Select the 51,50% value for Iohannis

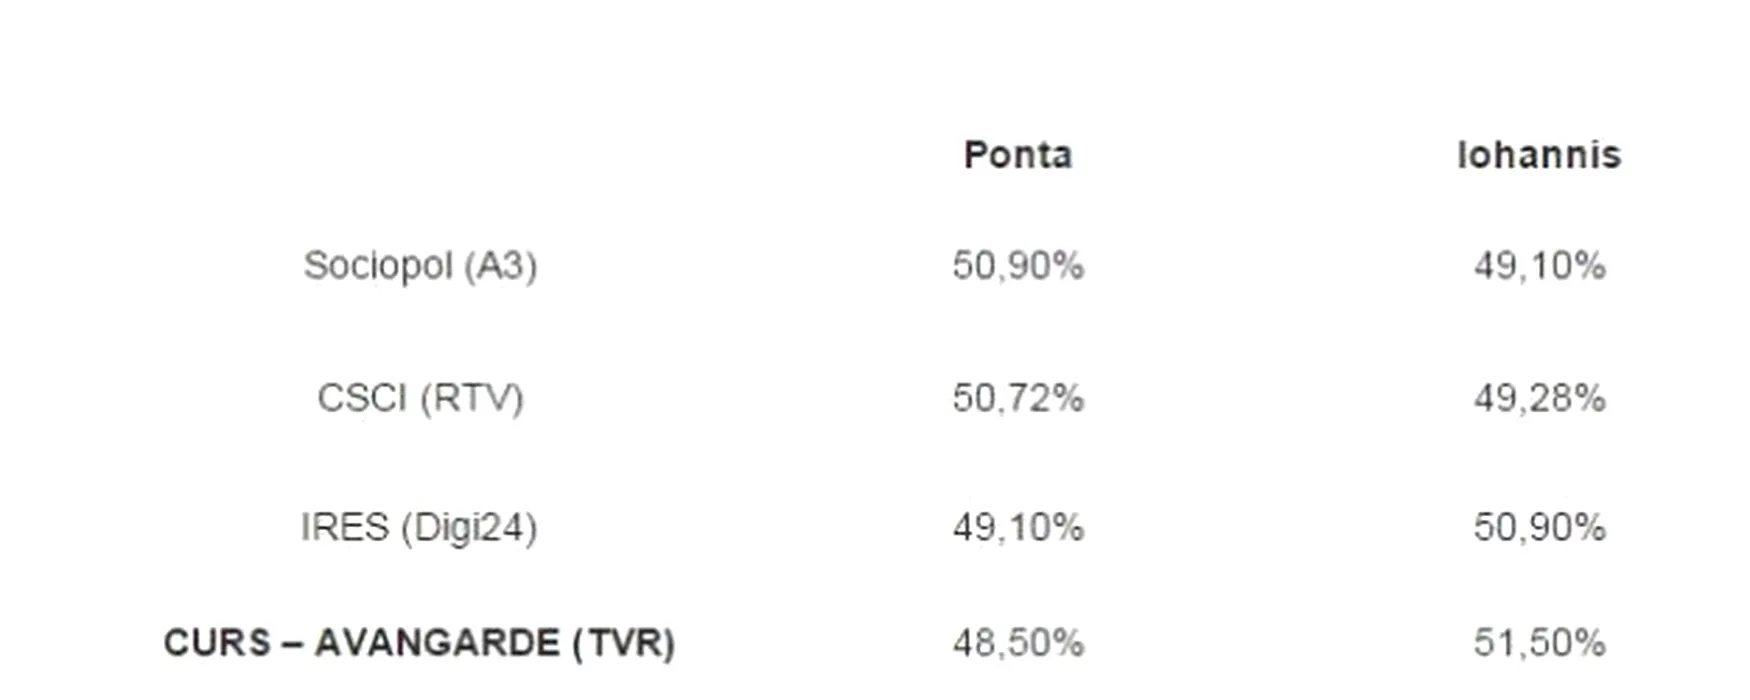tap(1539, 643)
